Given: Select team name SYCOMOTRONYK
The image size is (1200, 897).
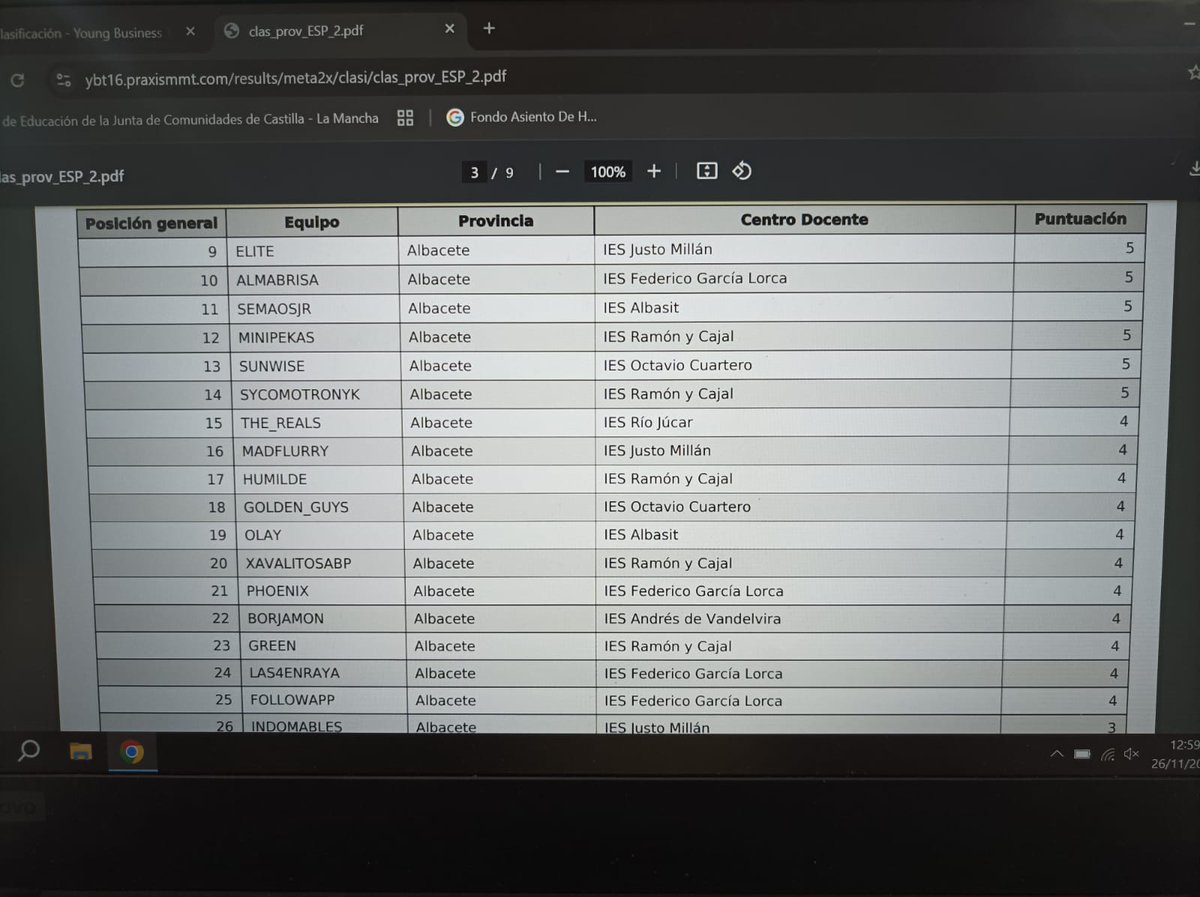Looking at the screenshot, I should (300, 395).
